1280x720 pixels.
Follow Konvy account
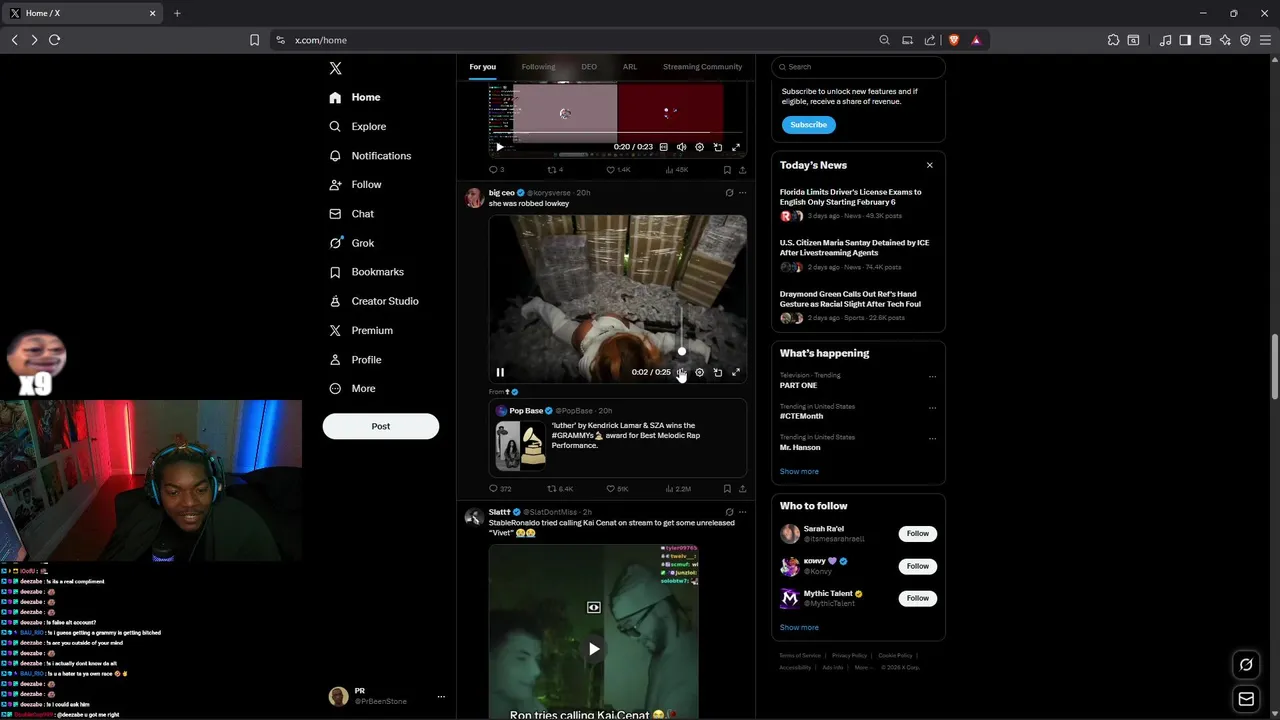pos(917,566)
